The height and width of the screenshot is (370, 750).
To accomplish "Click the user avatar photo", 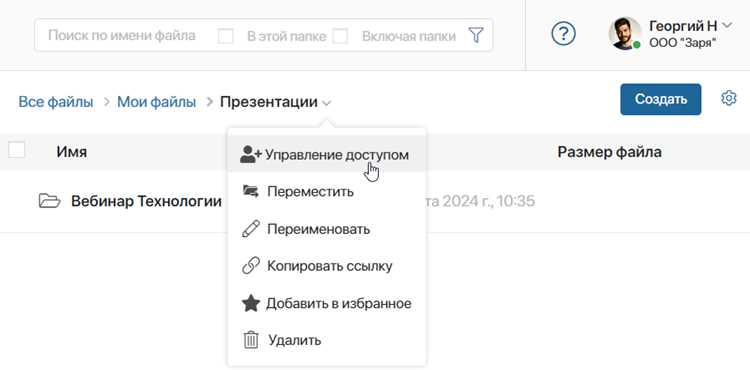I will click(x=625, y=33).
